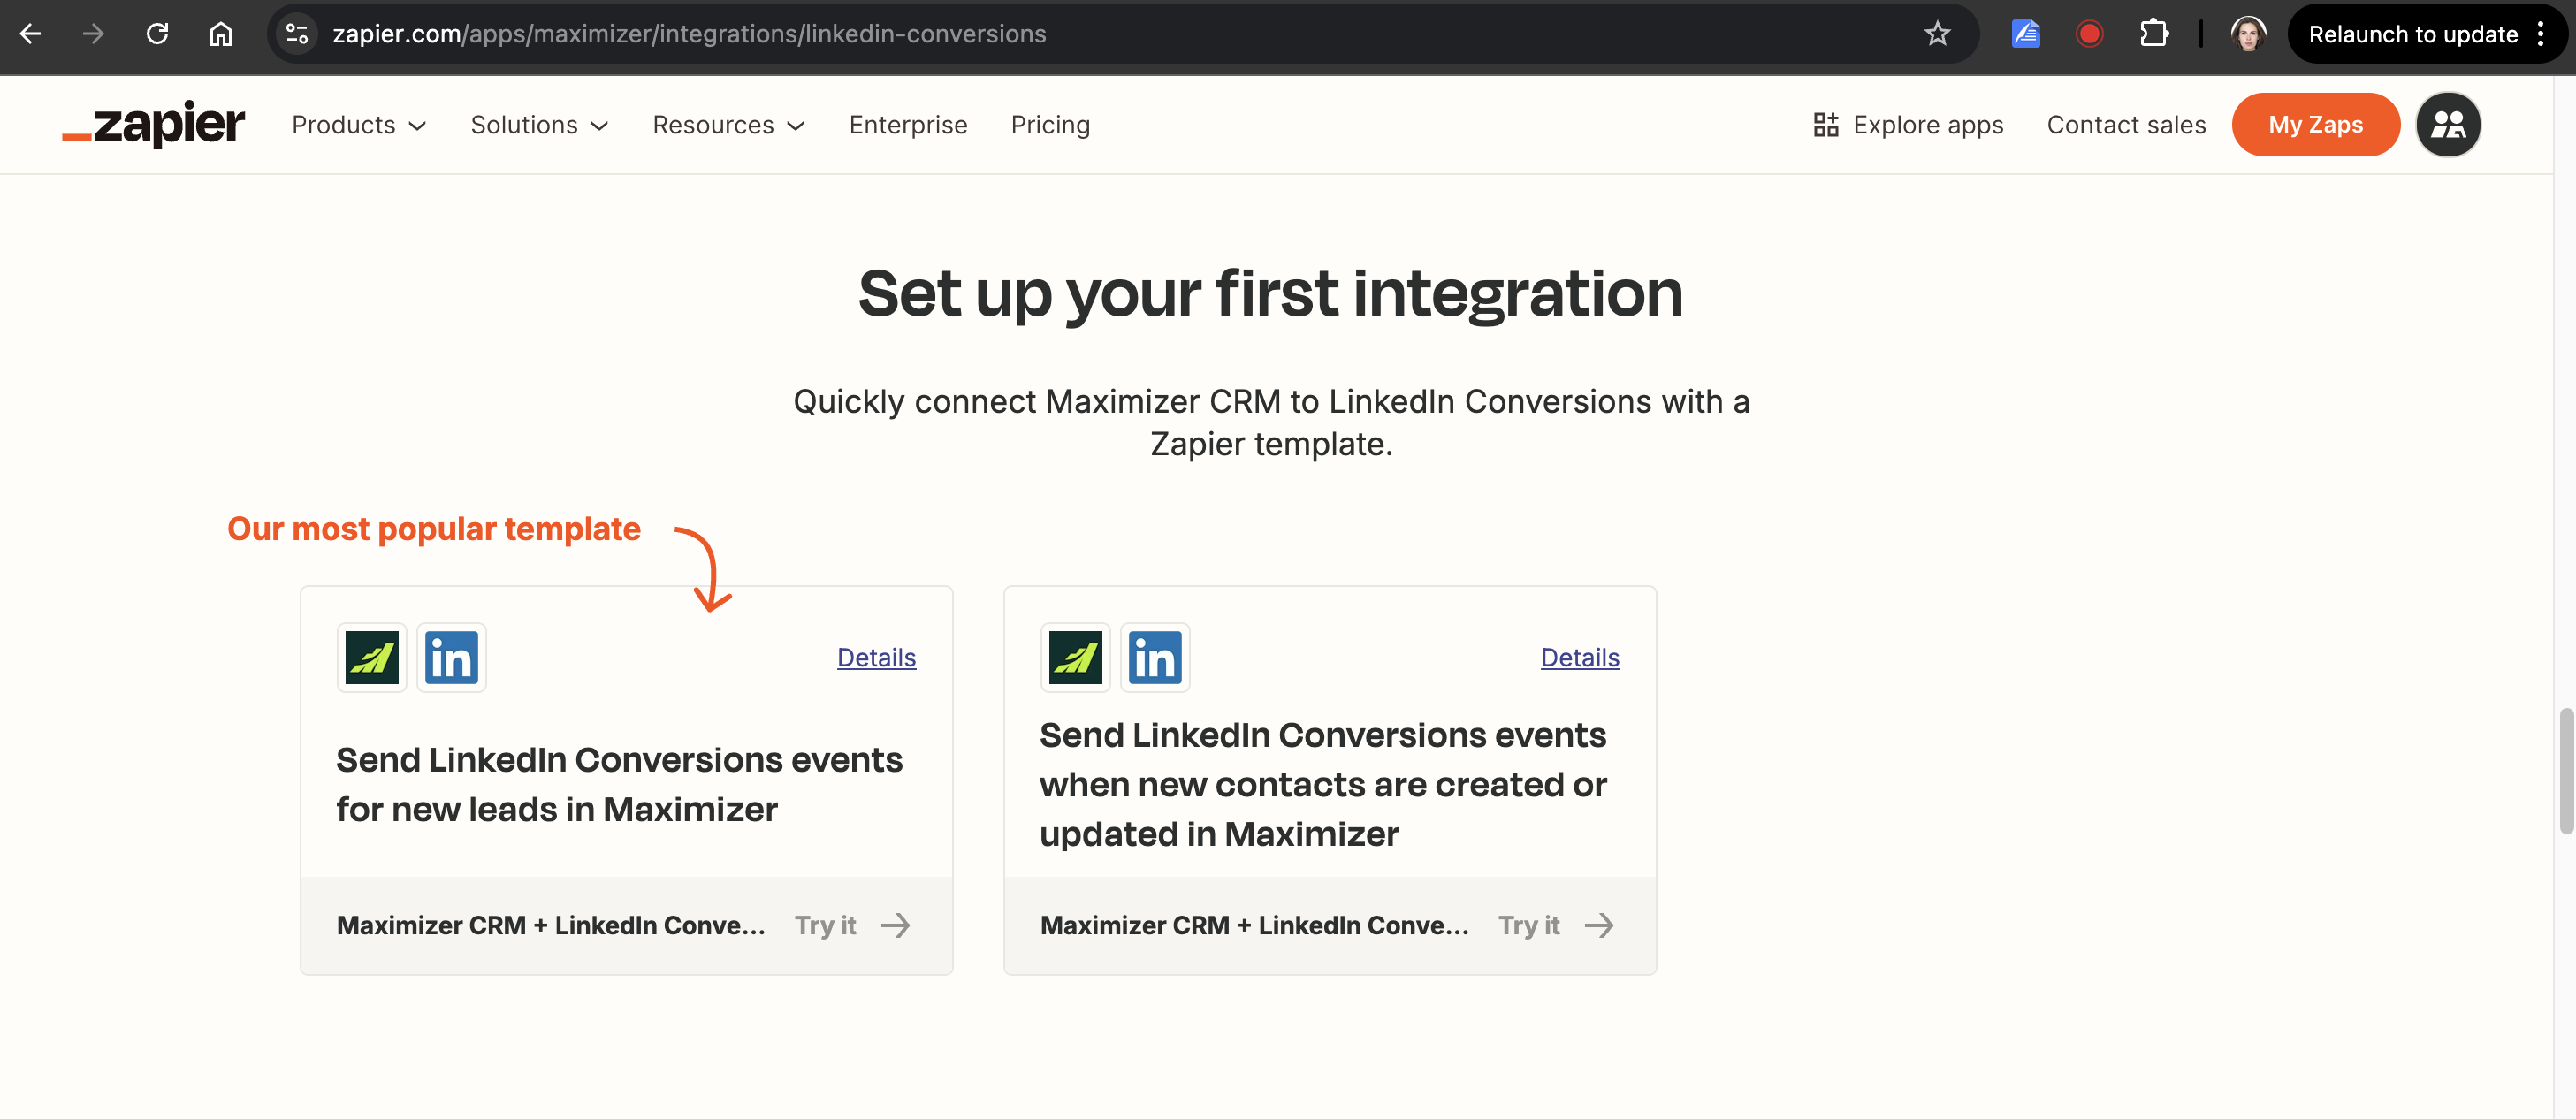Open Details of contacts created template
2576x1119 pixels.
click(x=1580, y=657)
